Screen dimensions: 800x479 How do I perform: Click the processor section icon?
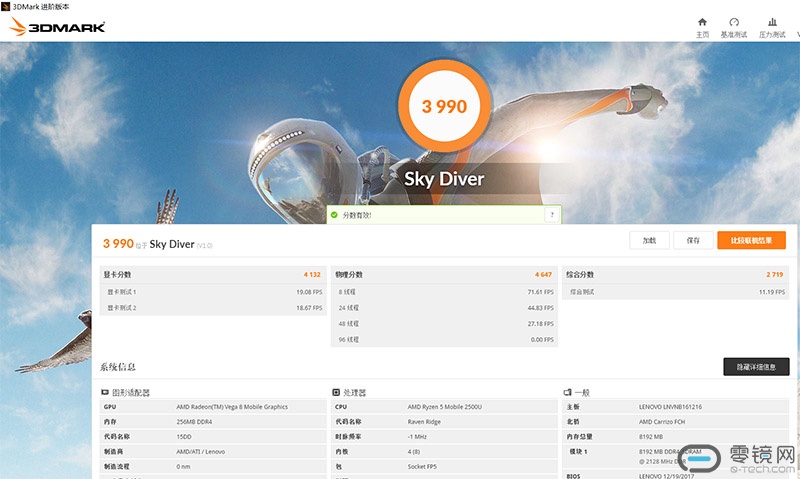click(x=336, y=392)
